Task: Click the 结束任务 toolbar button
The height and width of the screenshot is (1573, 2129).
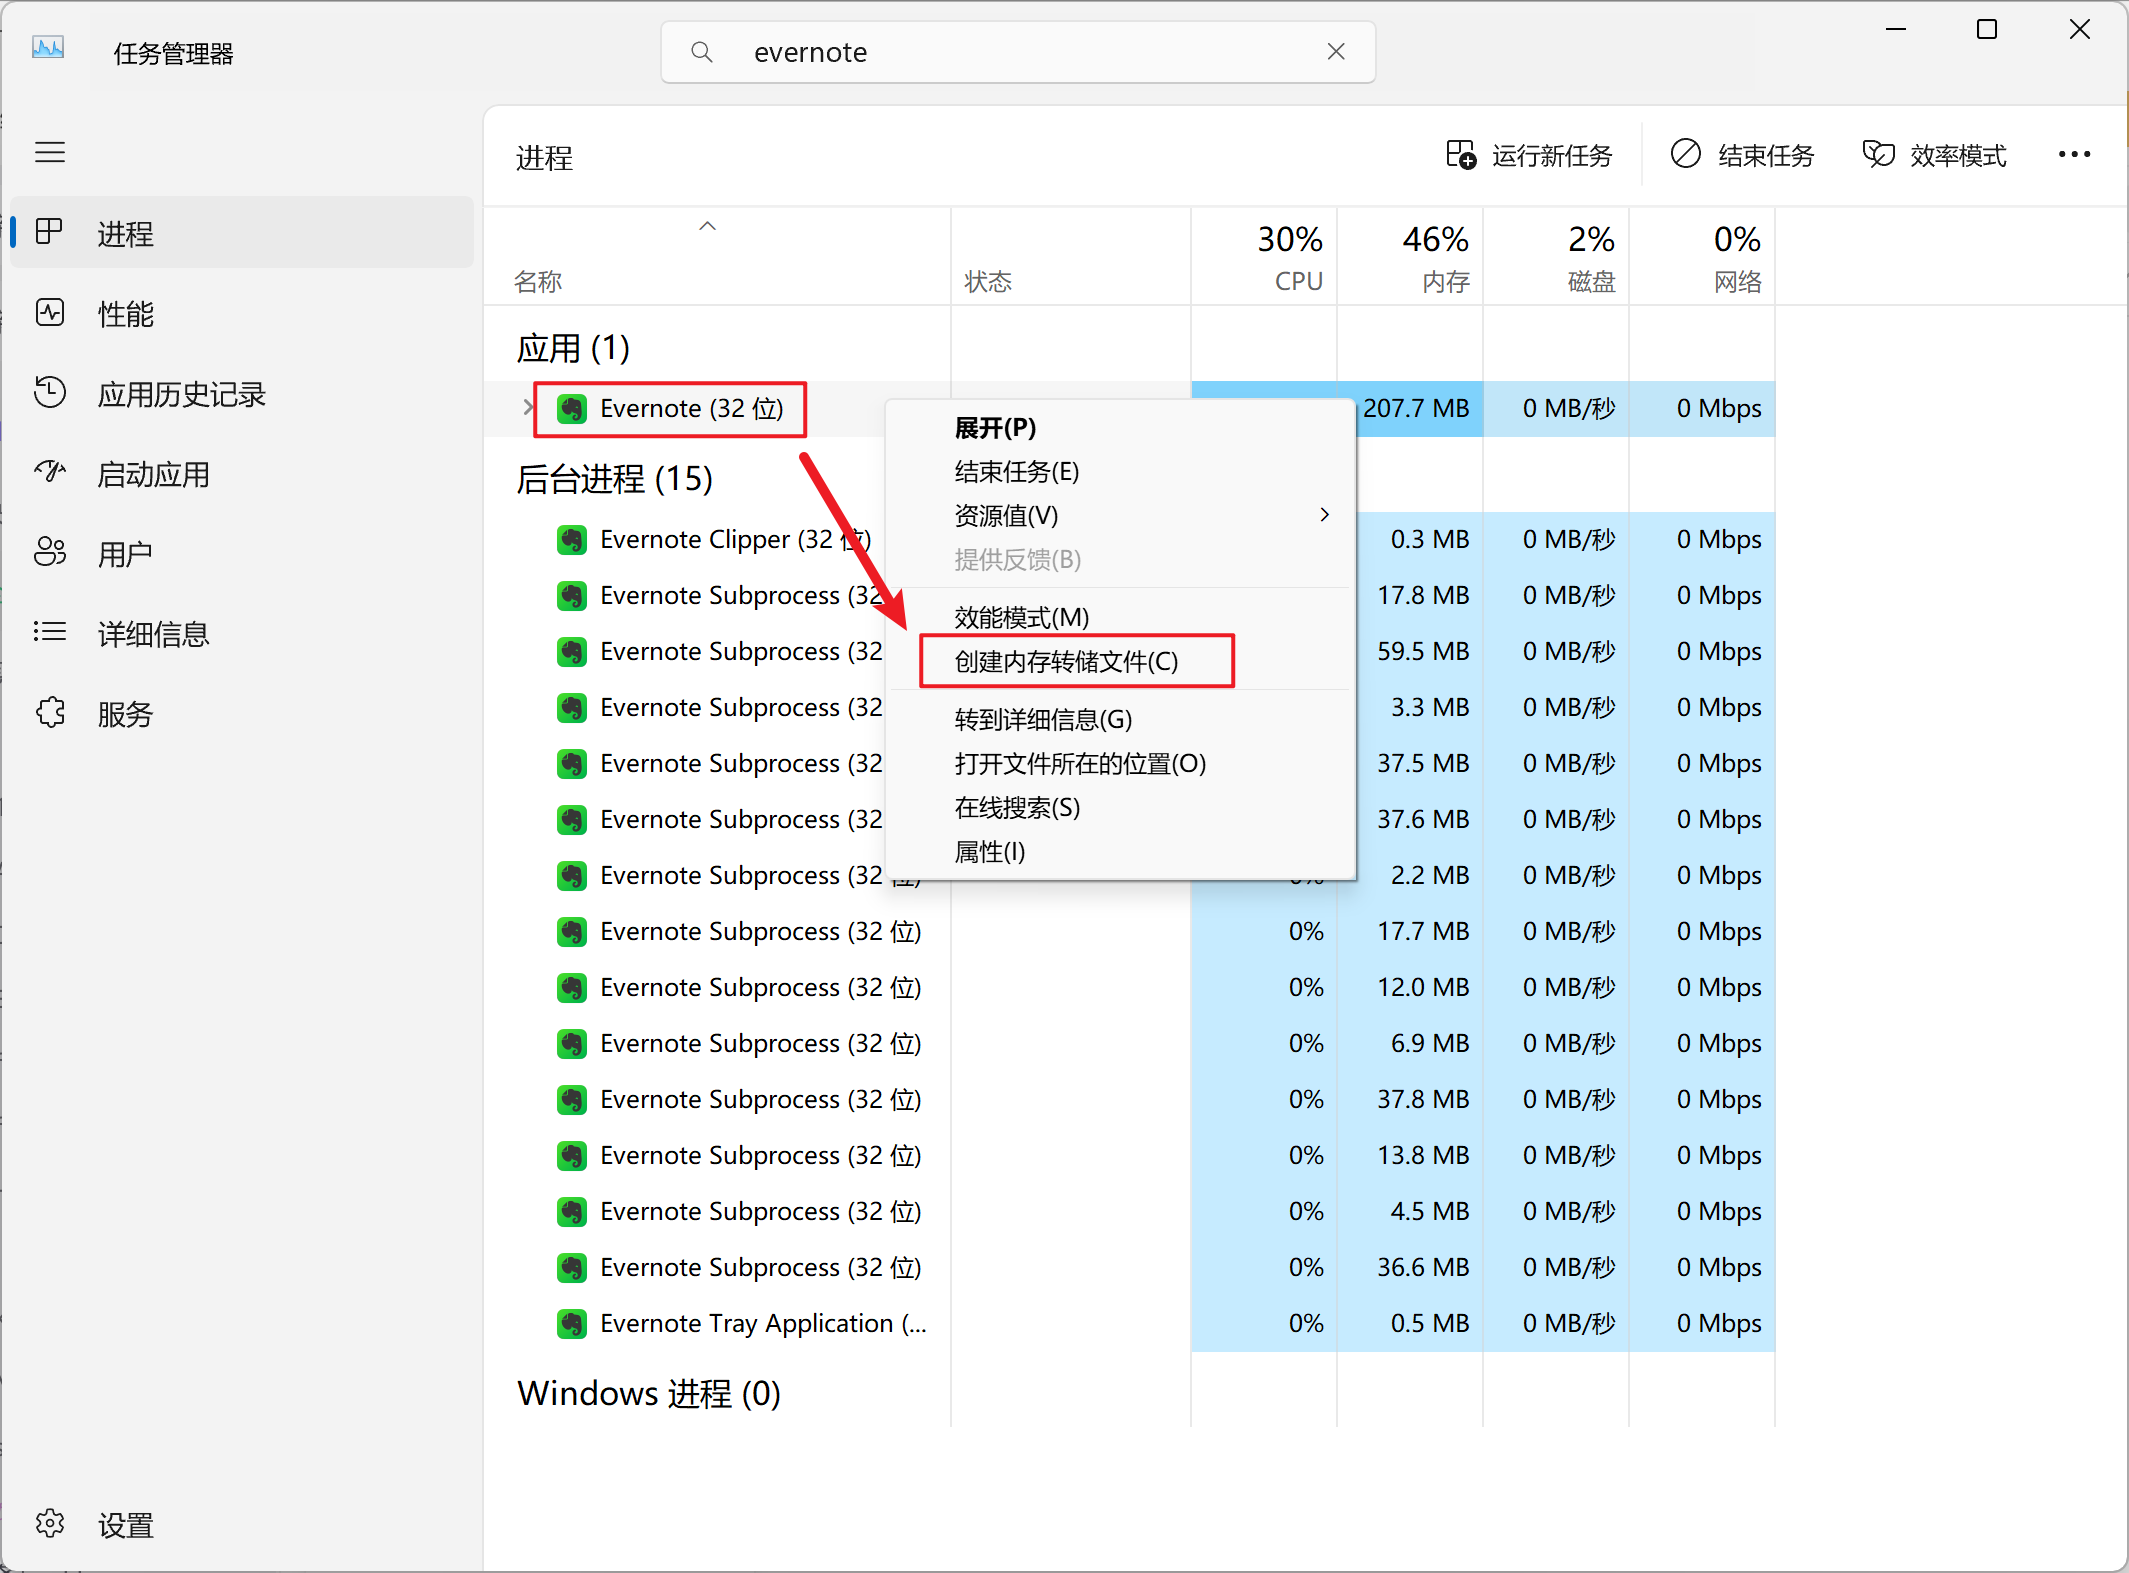Action: (x=1742, y=155)
